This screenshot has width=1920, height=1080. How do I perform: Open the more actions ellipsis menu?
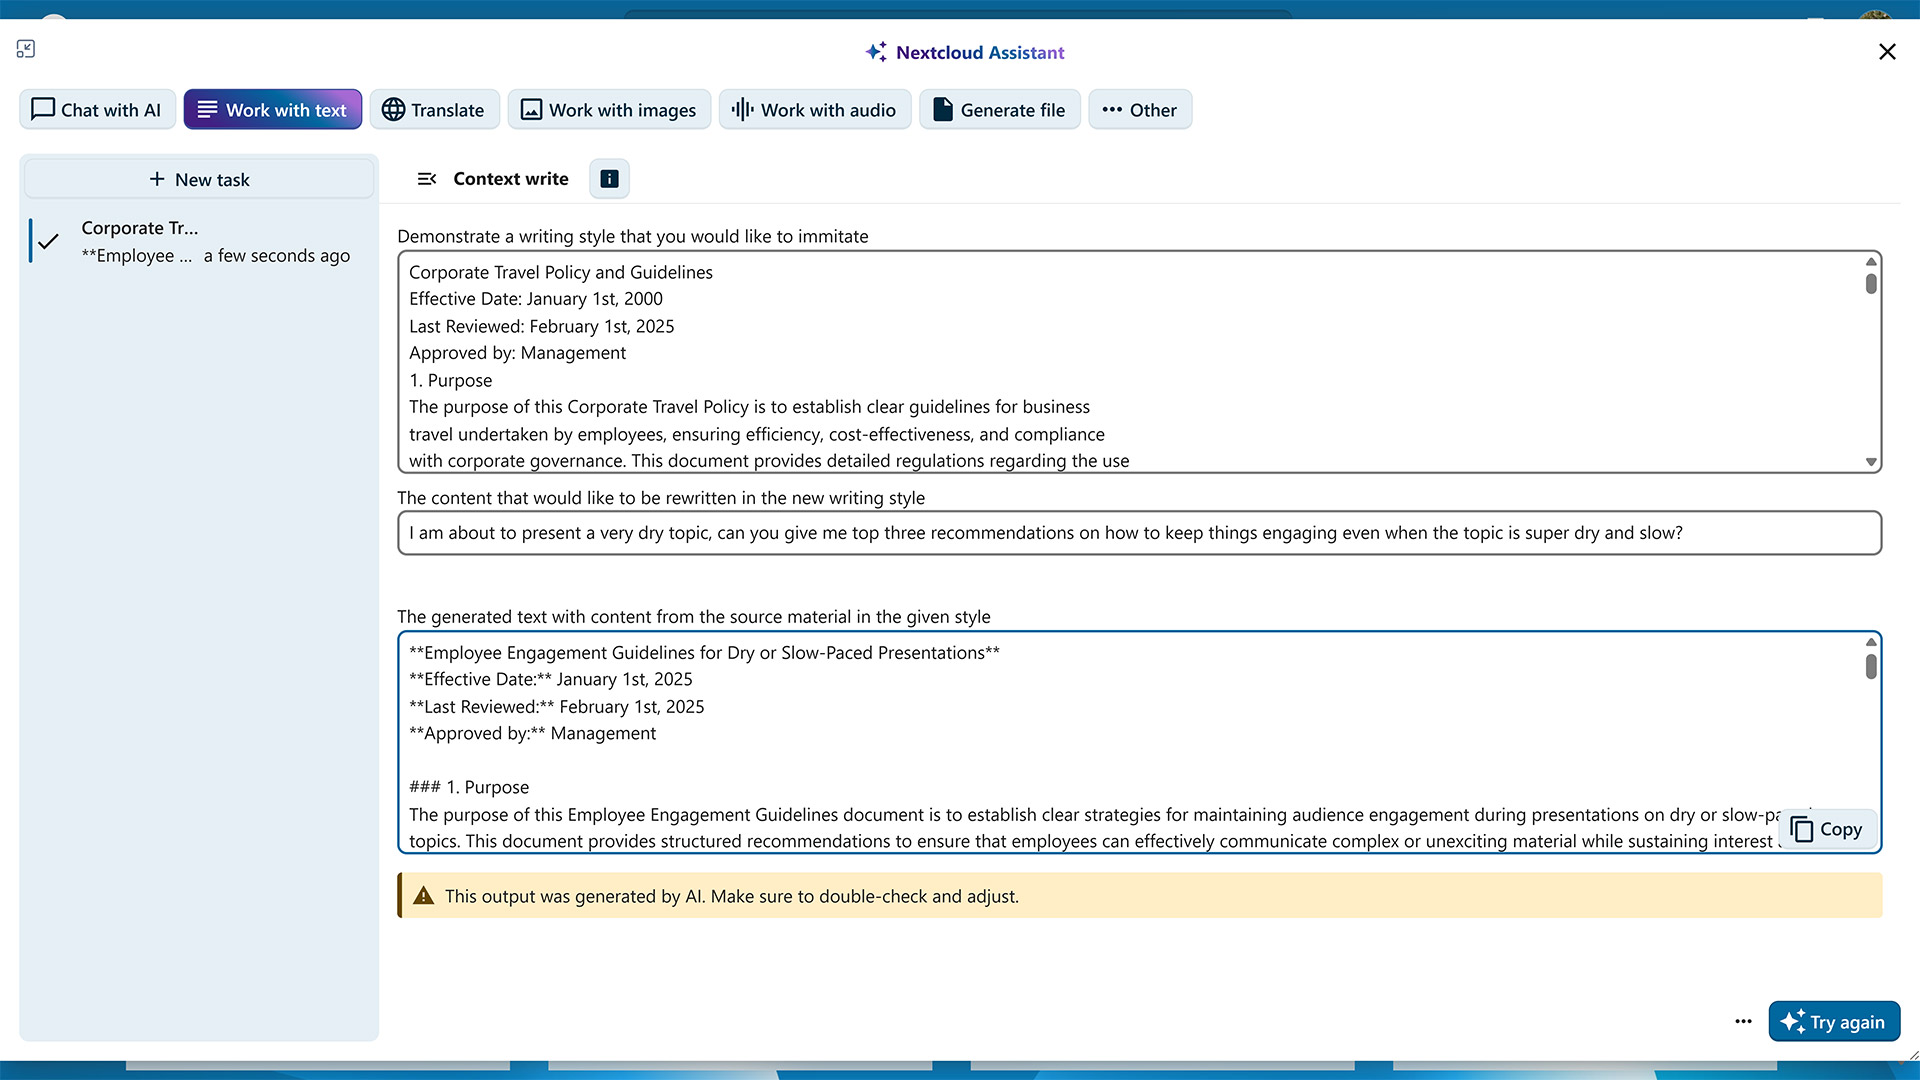pos(1743,1021)
